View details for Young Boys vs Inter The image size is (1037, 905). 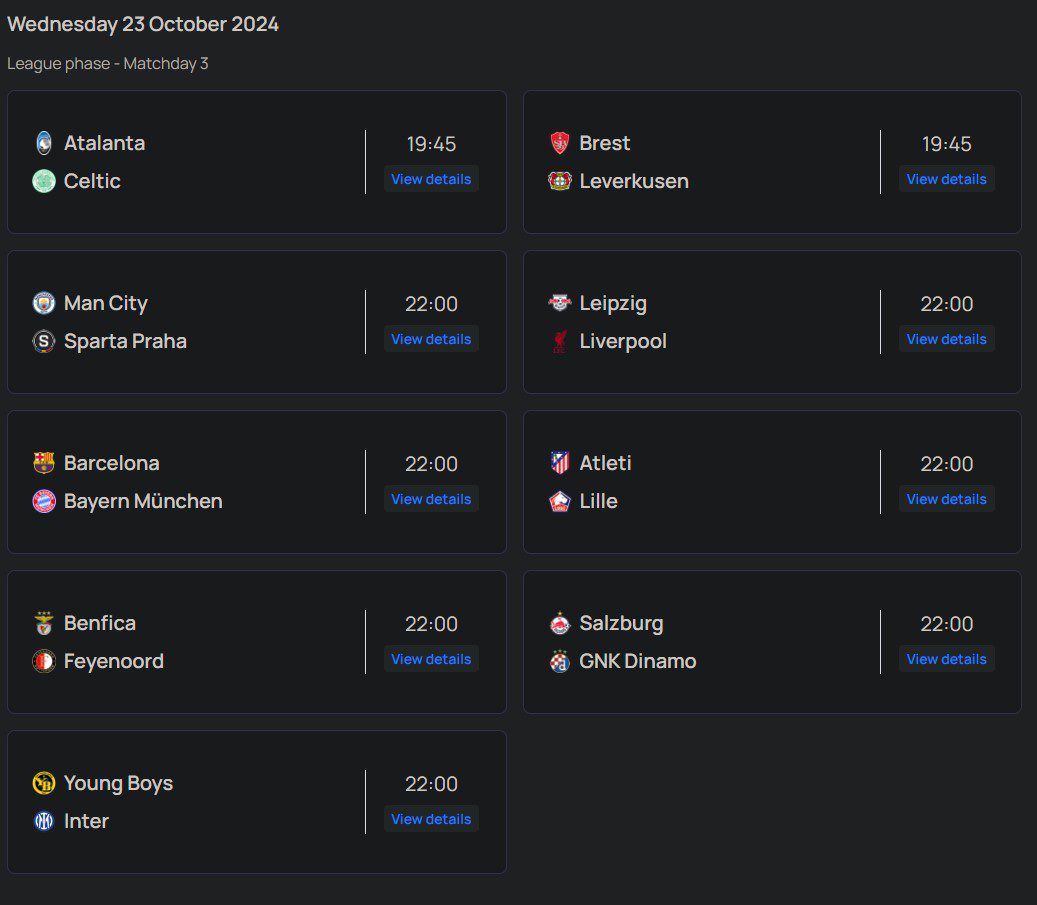click(x=431, y=819)
